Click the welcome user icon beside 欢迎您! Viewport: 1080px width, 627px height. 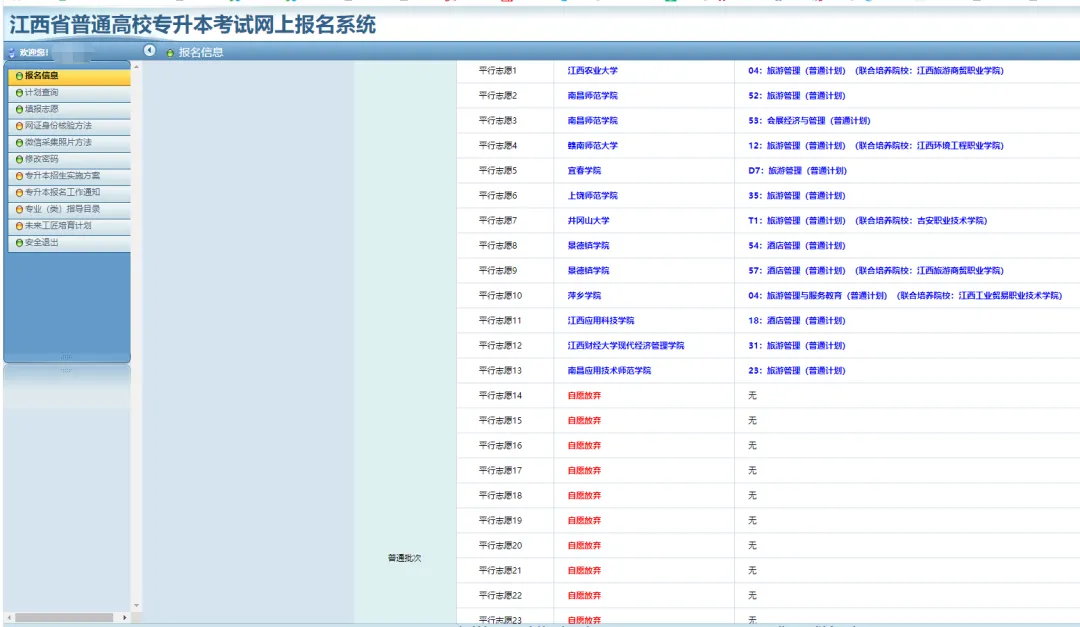[12, 52]
